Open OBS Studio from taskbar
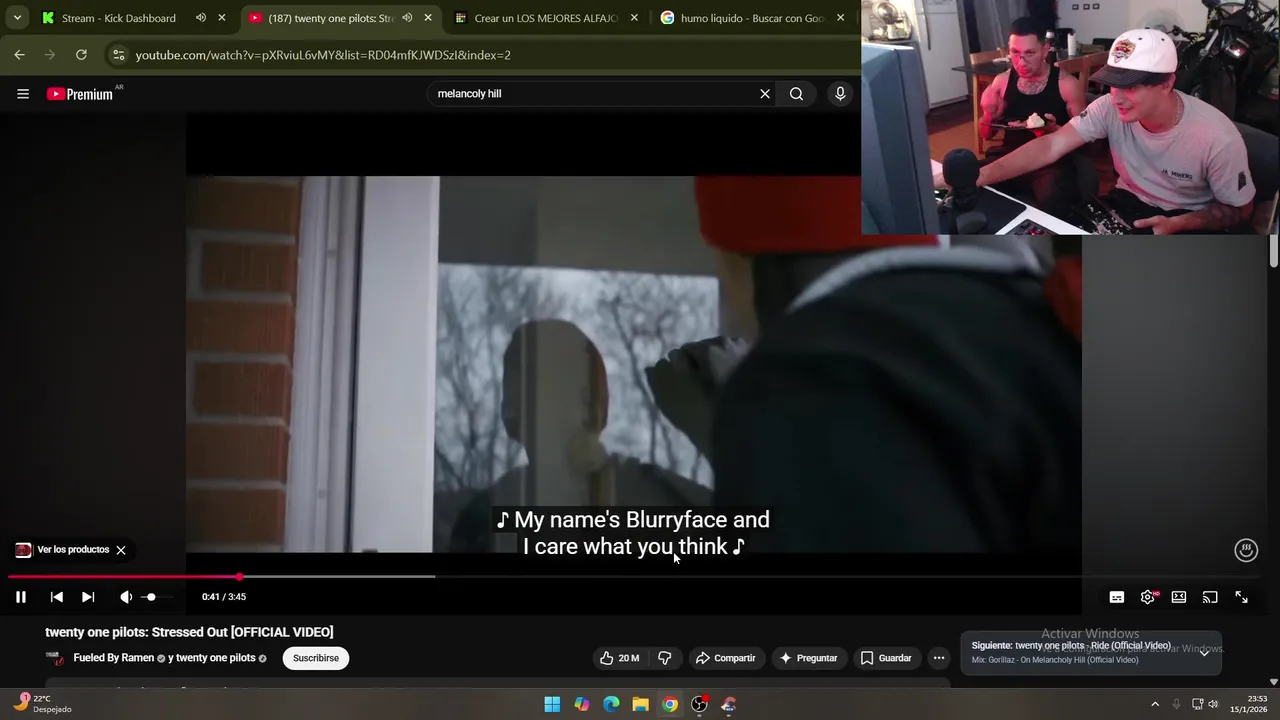The width and height of the screenshot is (1280, 720). click(x=700, y=705)
